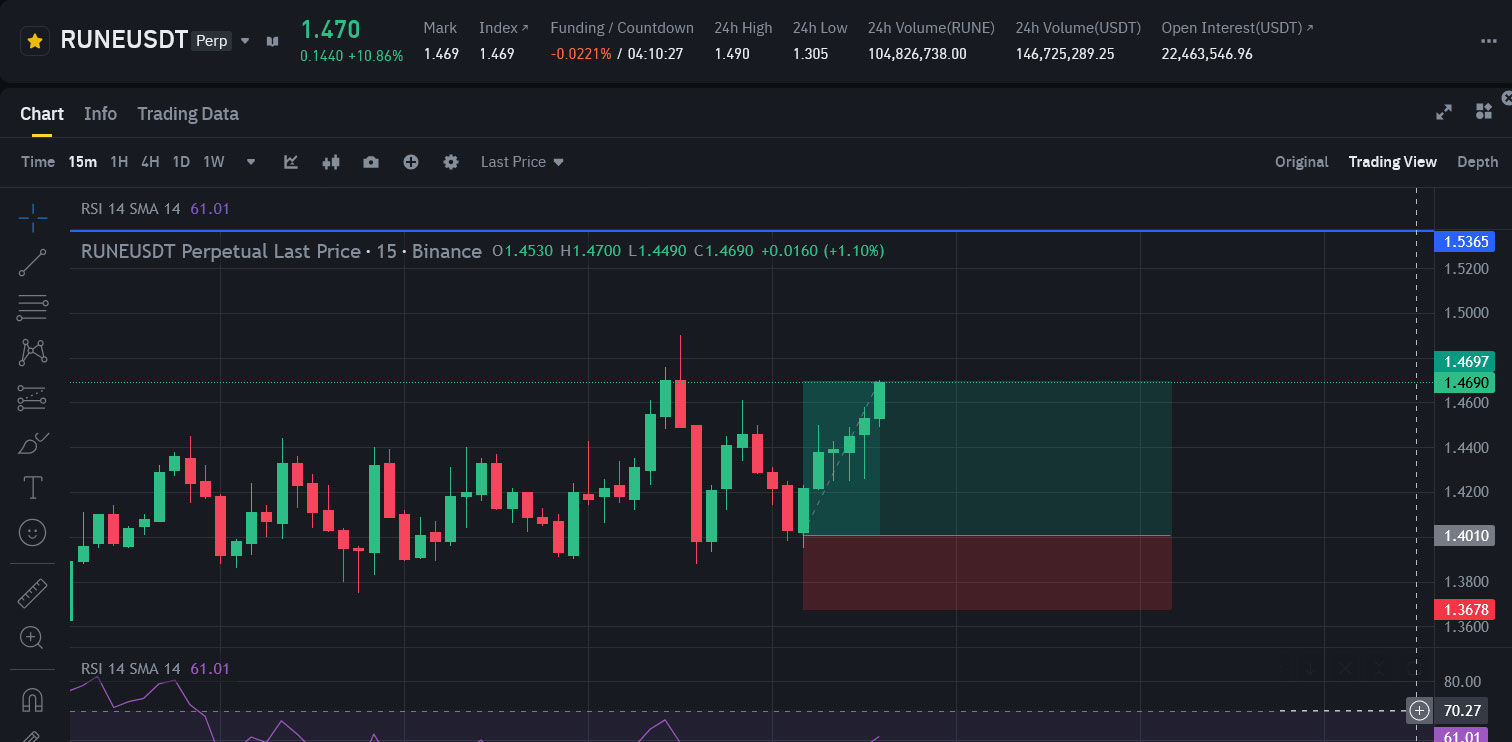Click the funding rate -0.0221% value
This screenshot has width=1512, height=742.
point(580,54)
